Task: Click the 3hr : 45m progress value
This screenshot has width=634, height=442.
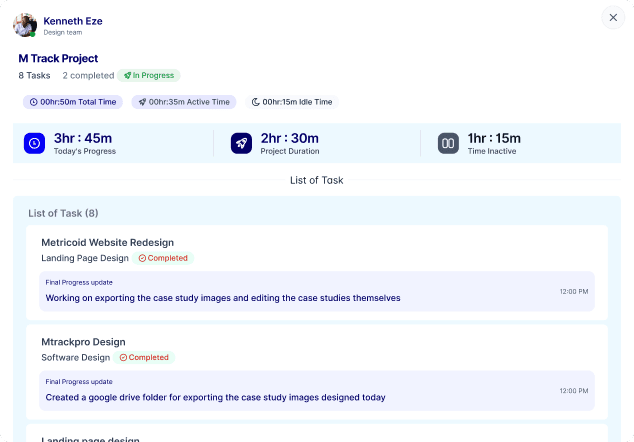Action: [x=83, y=138]
